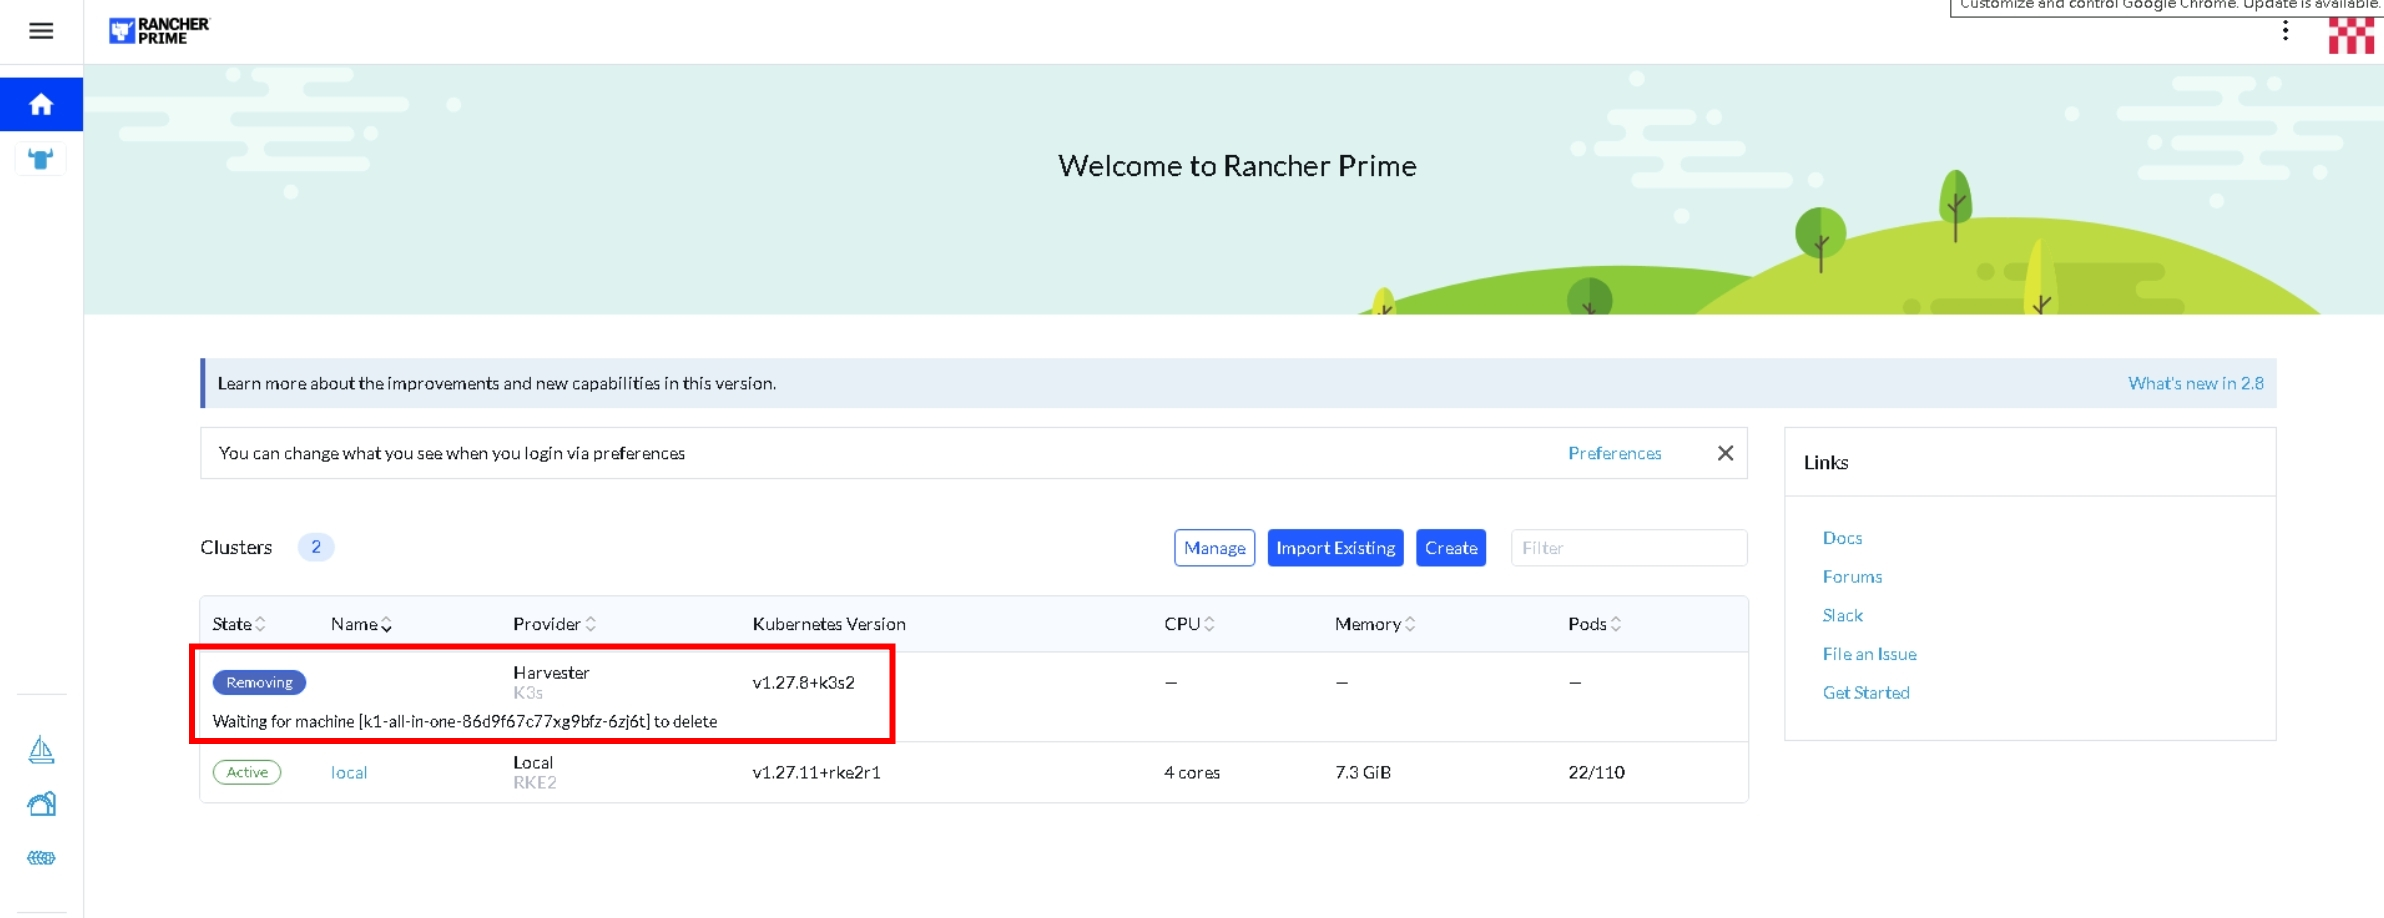Select version text v1.27.11+rke2r1

point(816,772)
